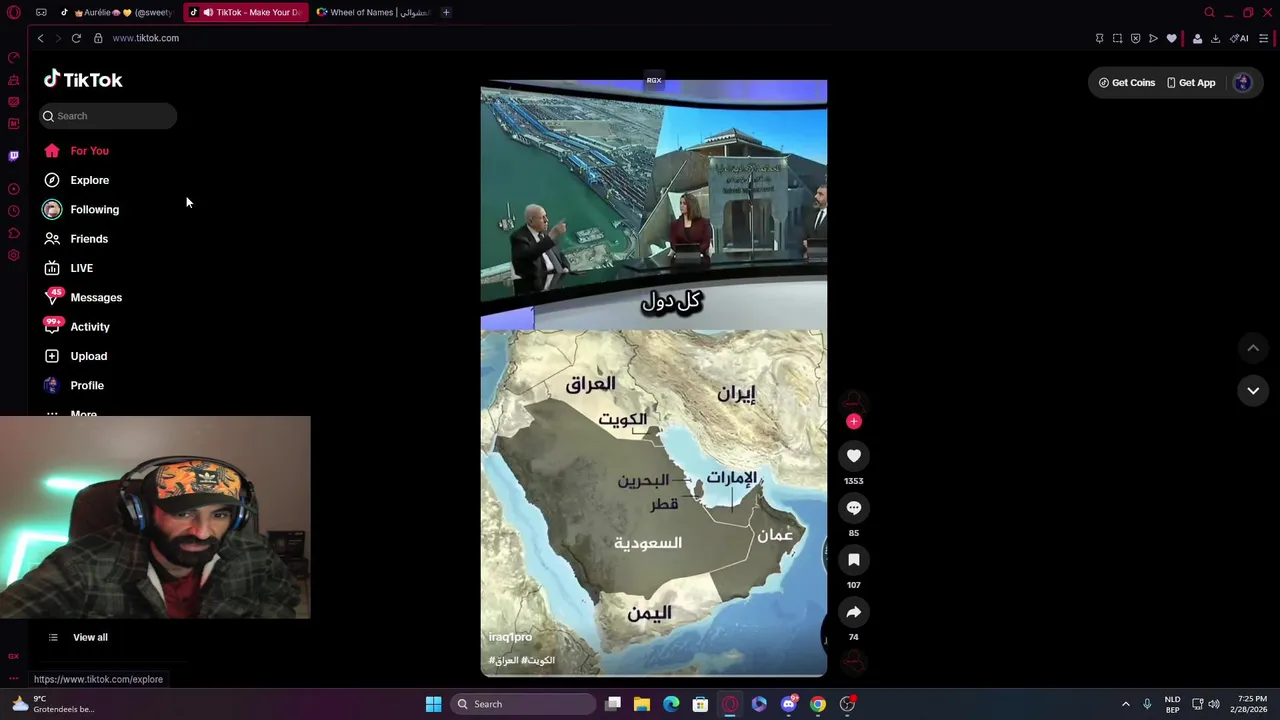
Task: Open Microsoft Store from taskbar
Action: tap(701, 704)
